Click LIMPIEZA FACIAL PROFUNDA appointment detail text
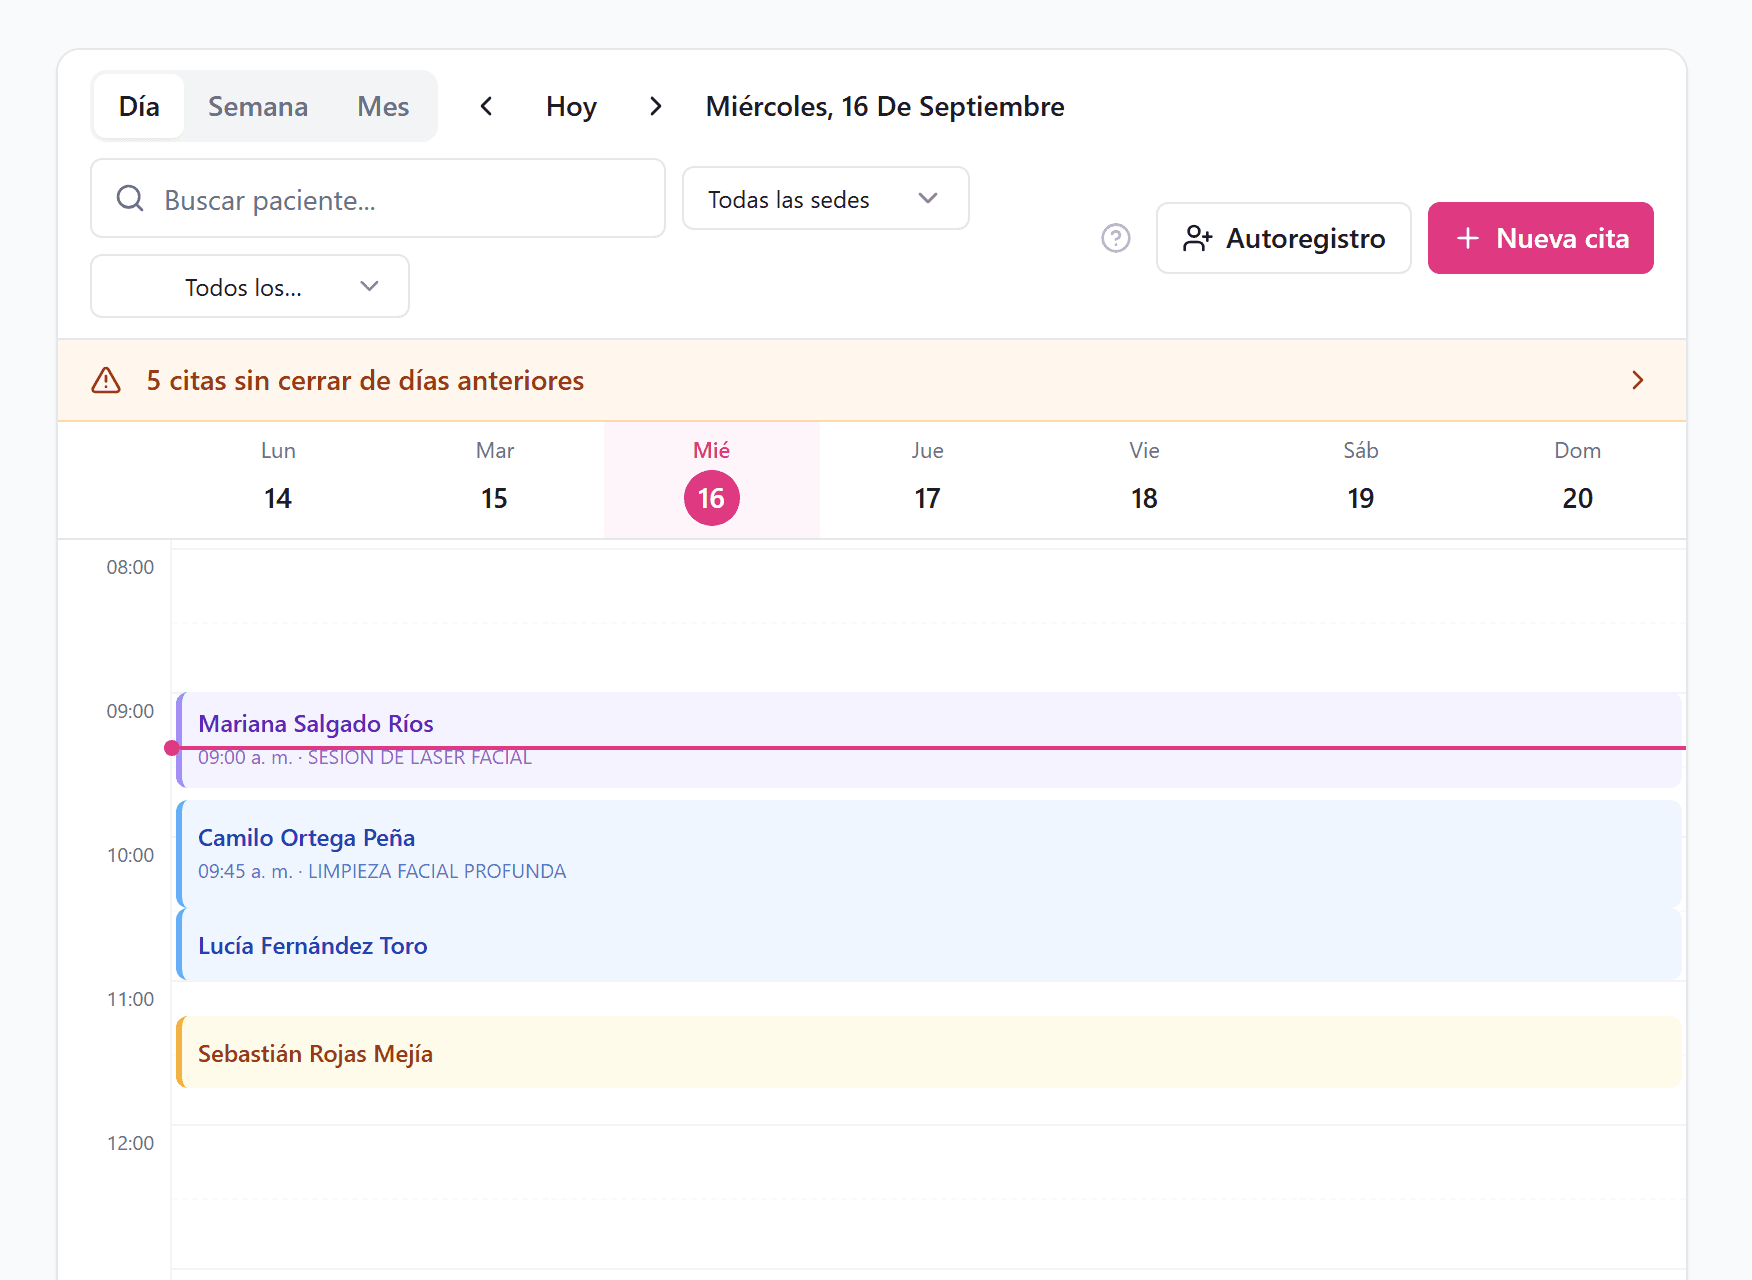Screen dimensions: 1752x1280 pyautogui.click(x=437, y=871)
